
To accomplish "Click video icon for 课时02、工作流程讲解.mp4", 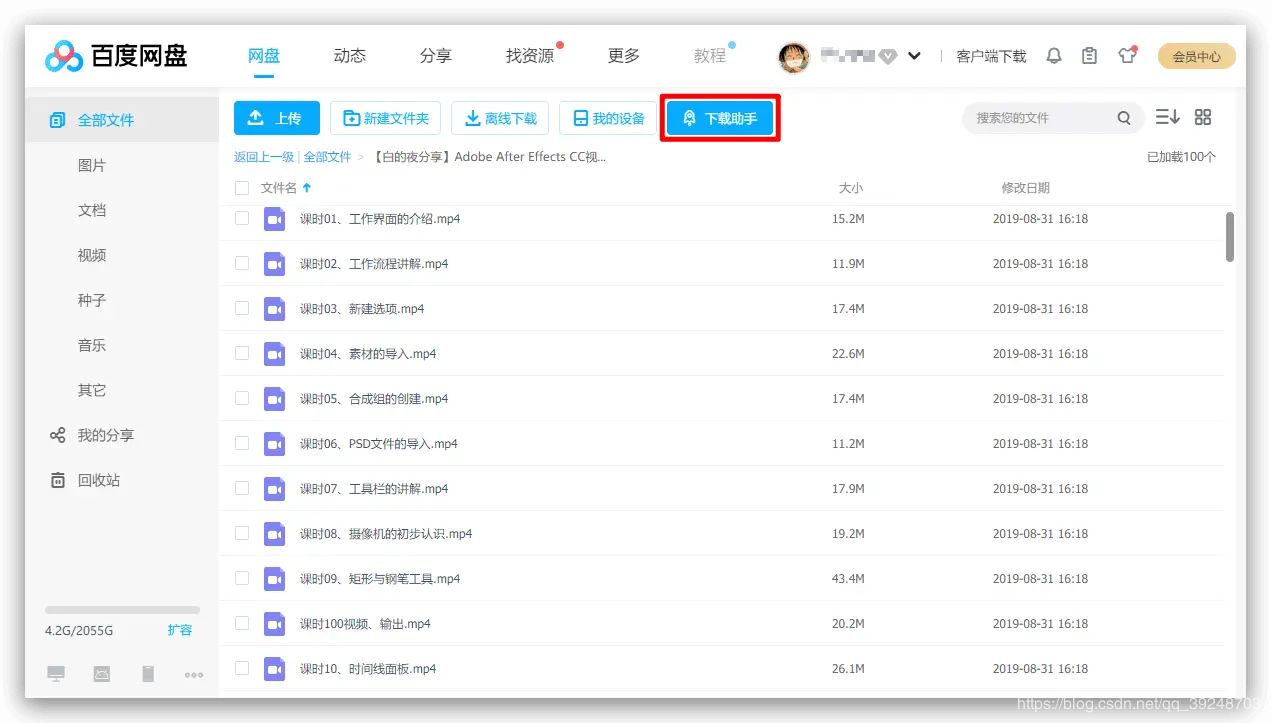I will coord(275,264).
